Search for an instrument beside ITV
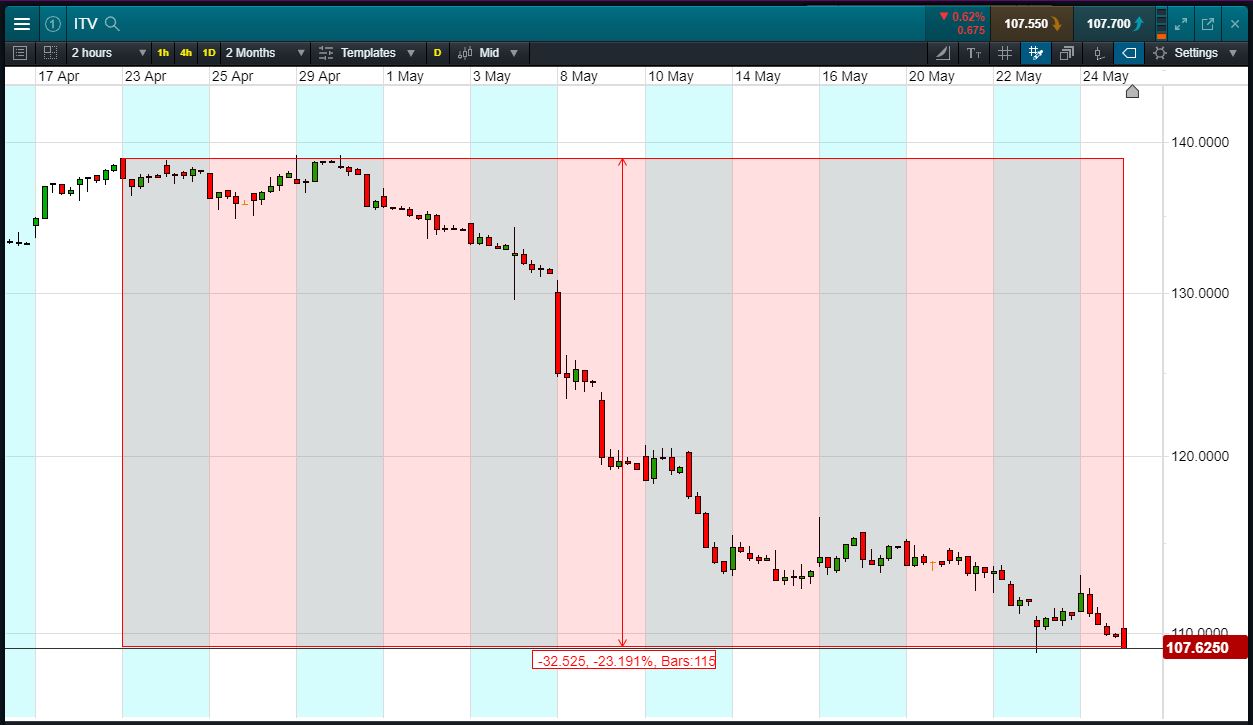Image resolution: width=1253 pixels, height=725 pixels. click(x=113, y=24)
